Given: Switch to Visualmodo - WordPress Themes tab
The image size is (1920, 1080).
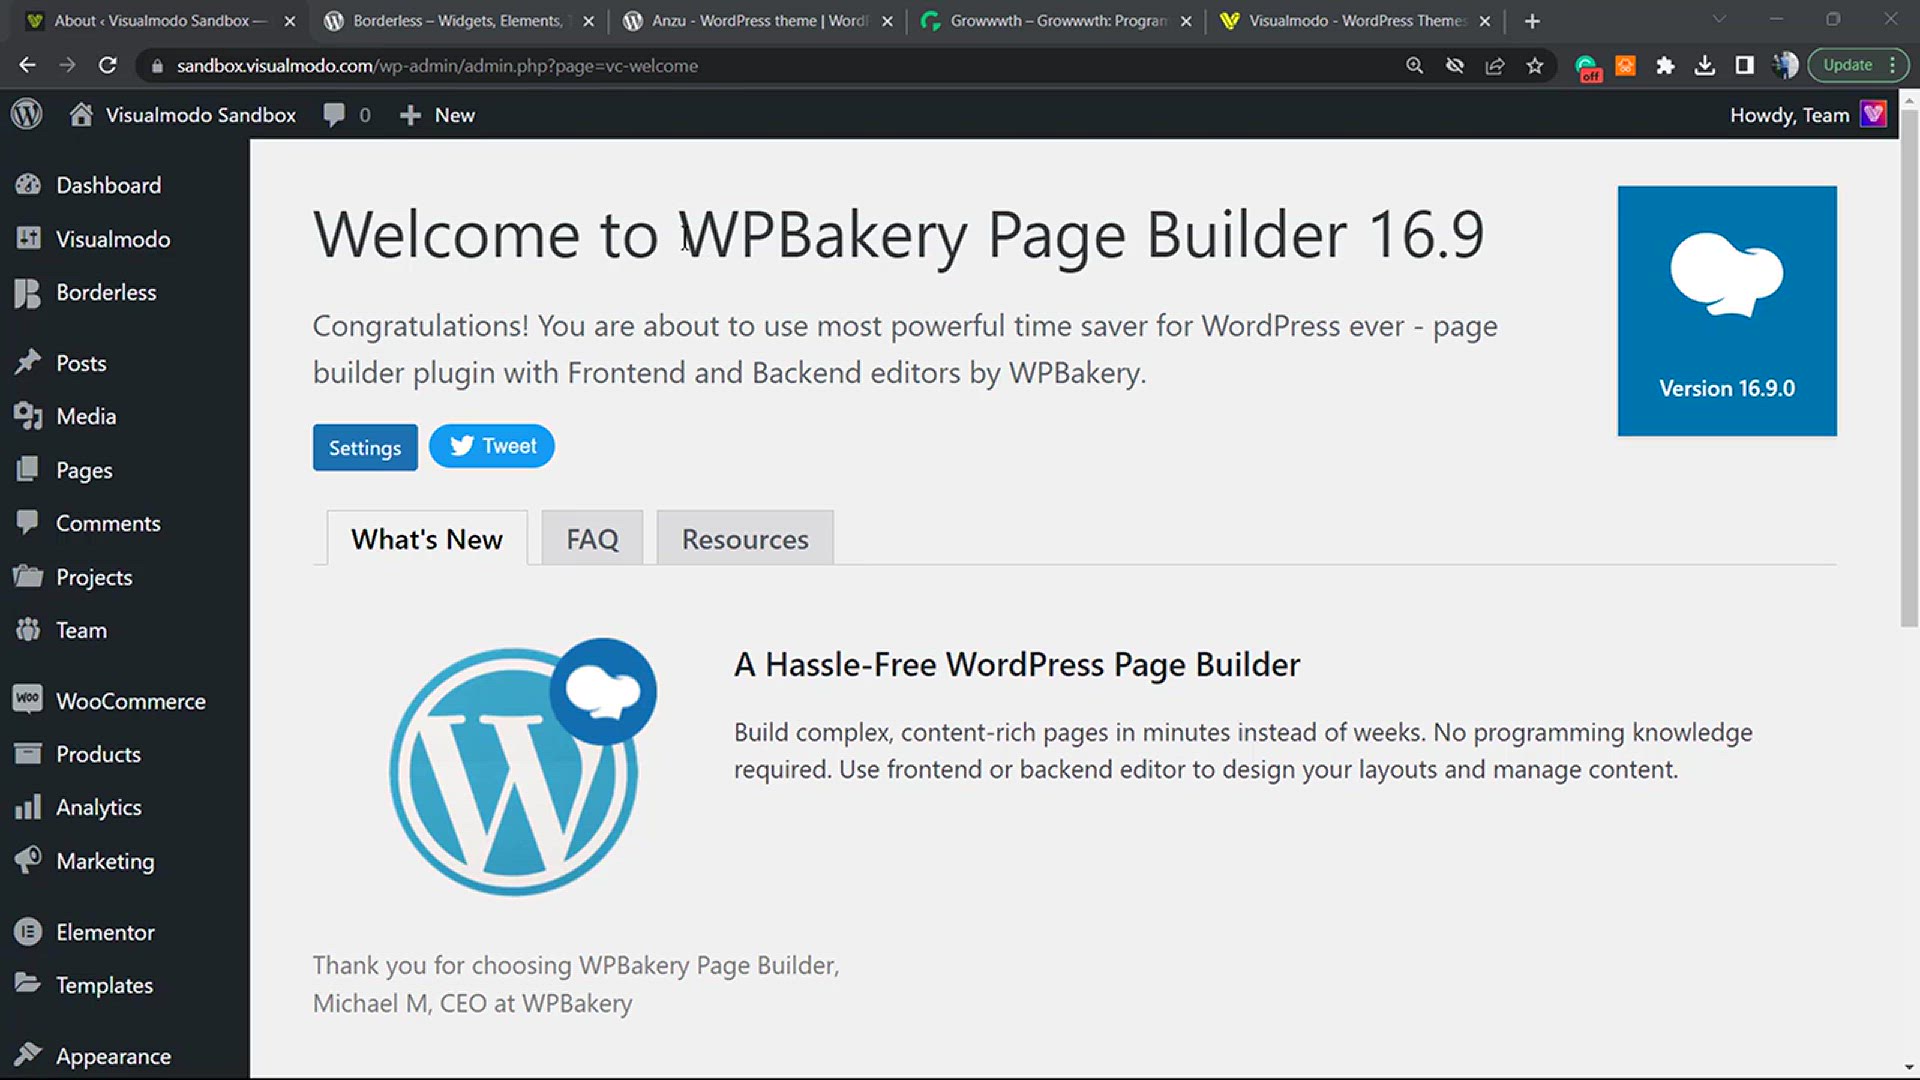Looking at the screenshot, I should click(1357, 21).
